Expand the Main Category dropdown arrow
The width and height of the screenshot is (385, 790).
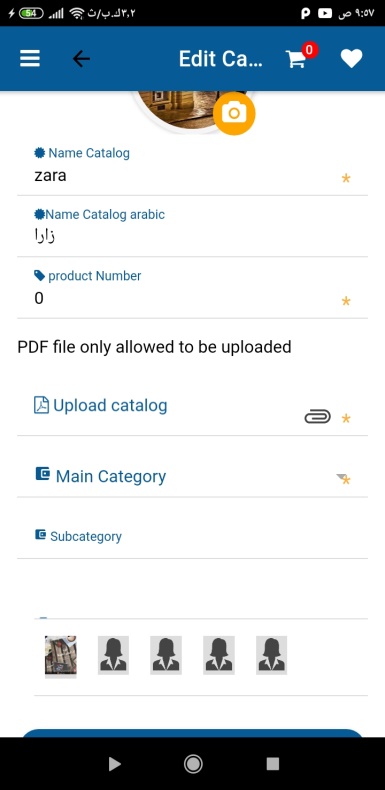[x=341, y=478]
